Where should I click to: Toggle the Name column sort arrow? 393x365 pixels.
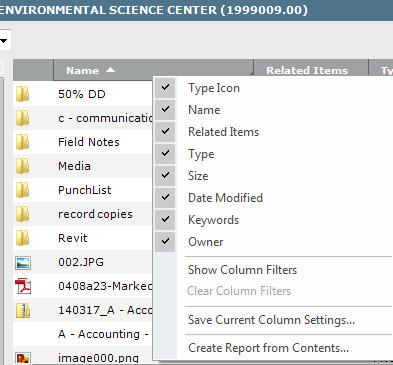(110, 70)
